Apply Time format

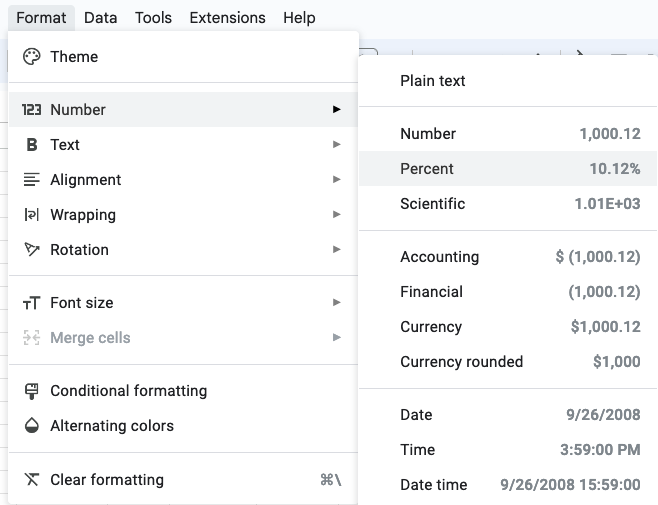508,450
